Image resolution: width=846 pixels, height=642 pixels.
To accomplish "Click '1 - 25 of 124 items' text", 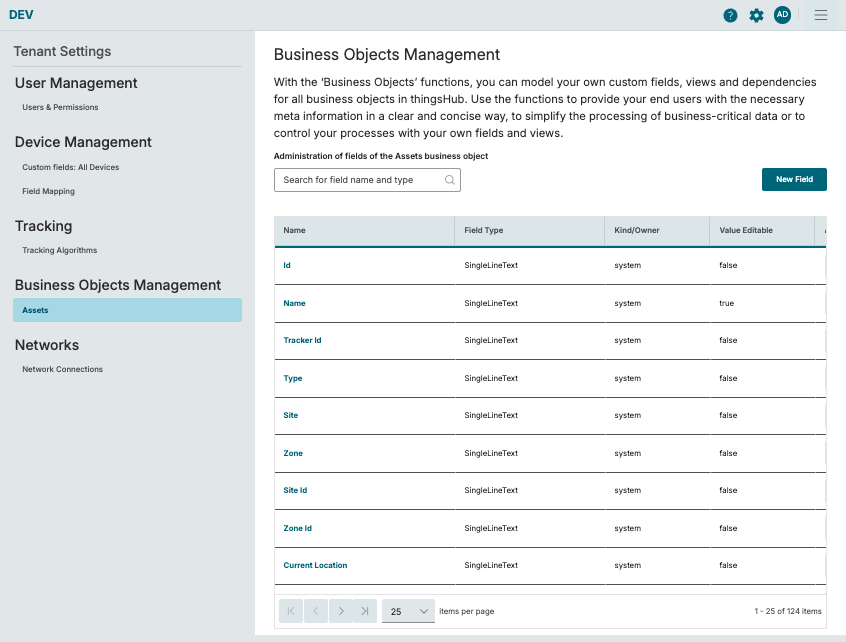I will (788, 611).
